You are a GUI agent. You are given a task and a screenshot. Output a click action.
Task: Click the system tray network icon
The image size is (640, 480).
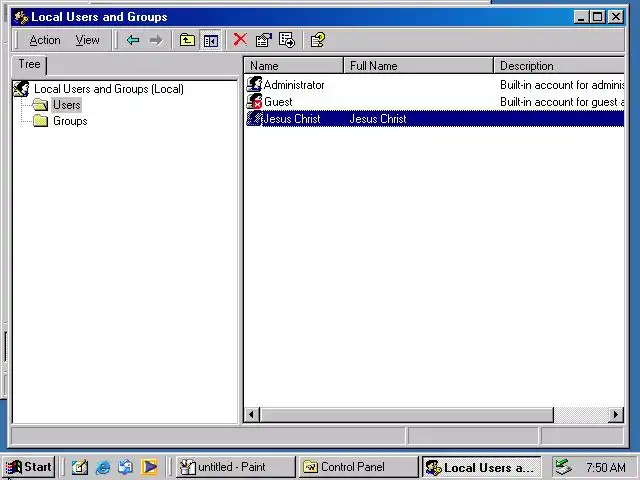click(563, 467)
